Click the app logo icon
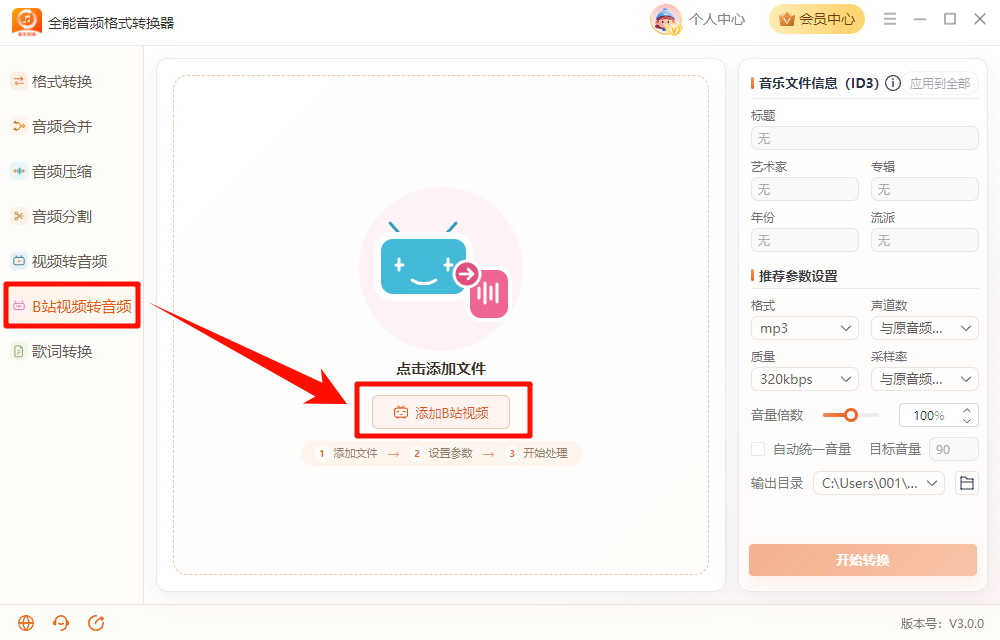The image size is (1000, 640). [x=27, y=22]
